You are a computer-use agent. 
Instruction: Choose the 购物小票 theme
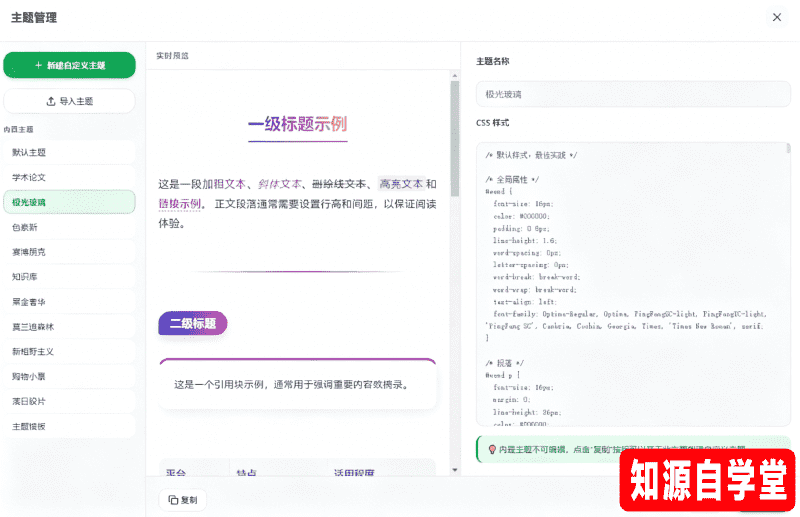point(69,376)
